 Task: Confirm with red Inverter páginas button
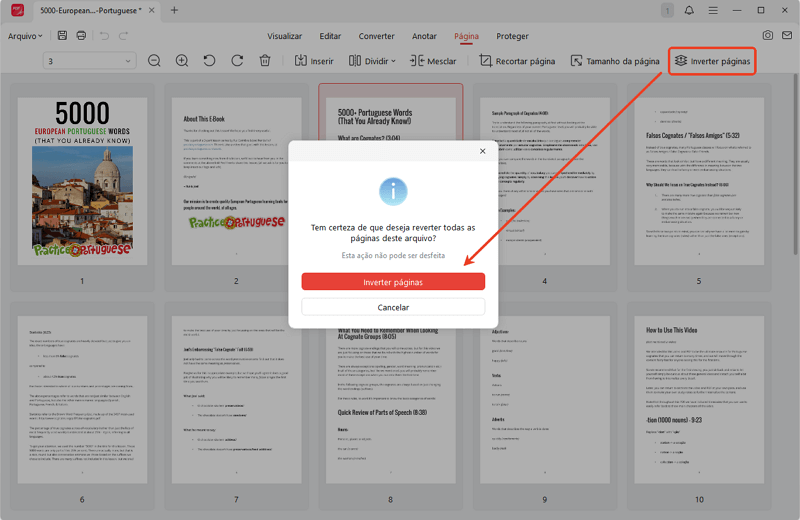click(x=393, y=282)
